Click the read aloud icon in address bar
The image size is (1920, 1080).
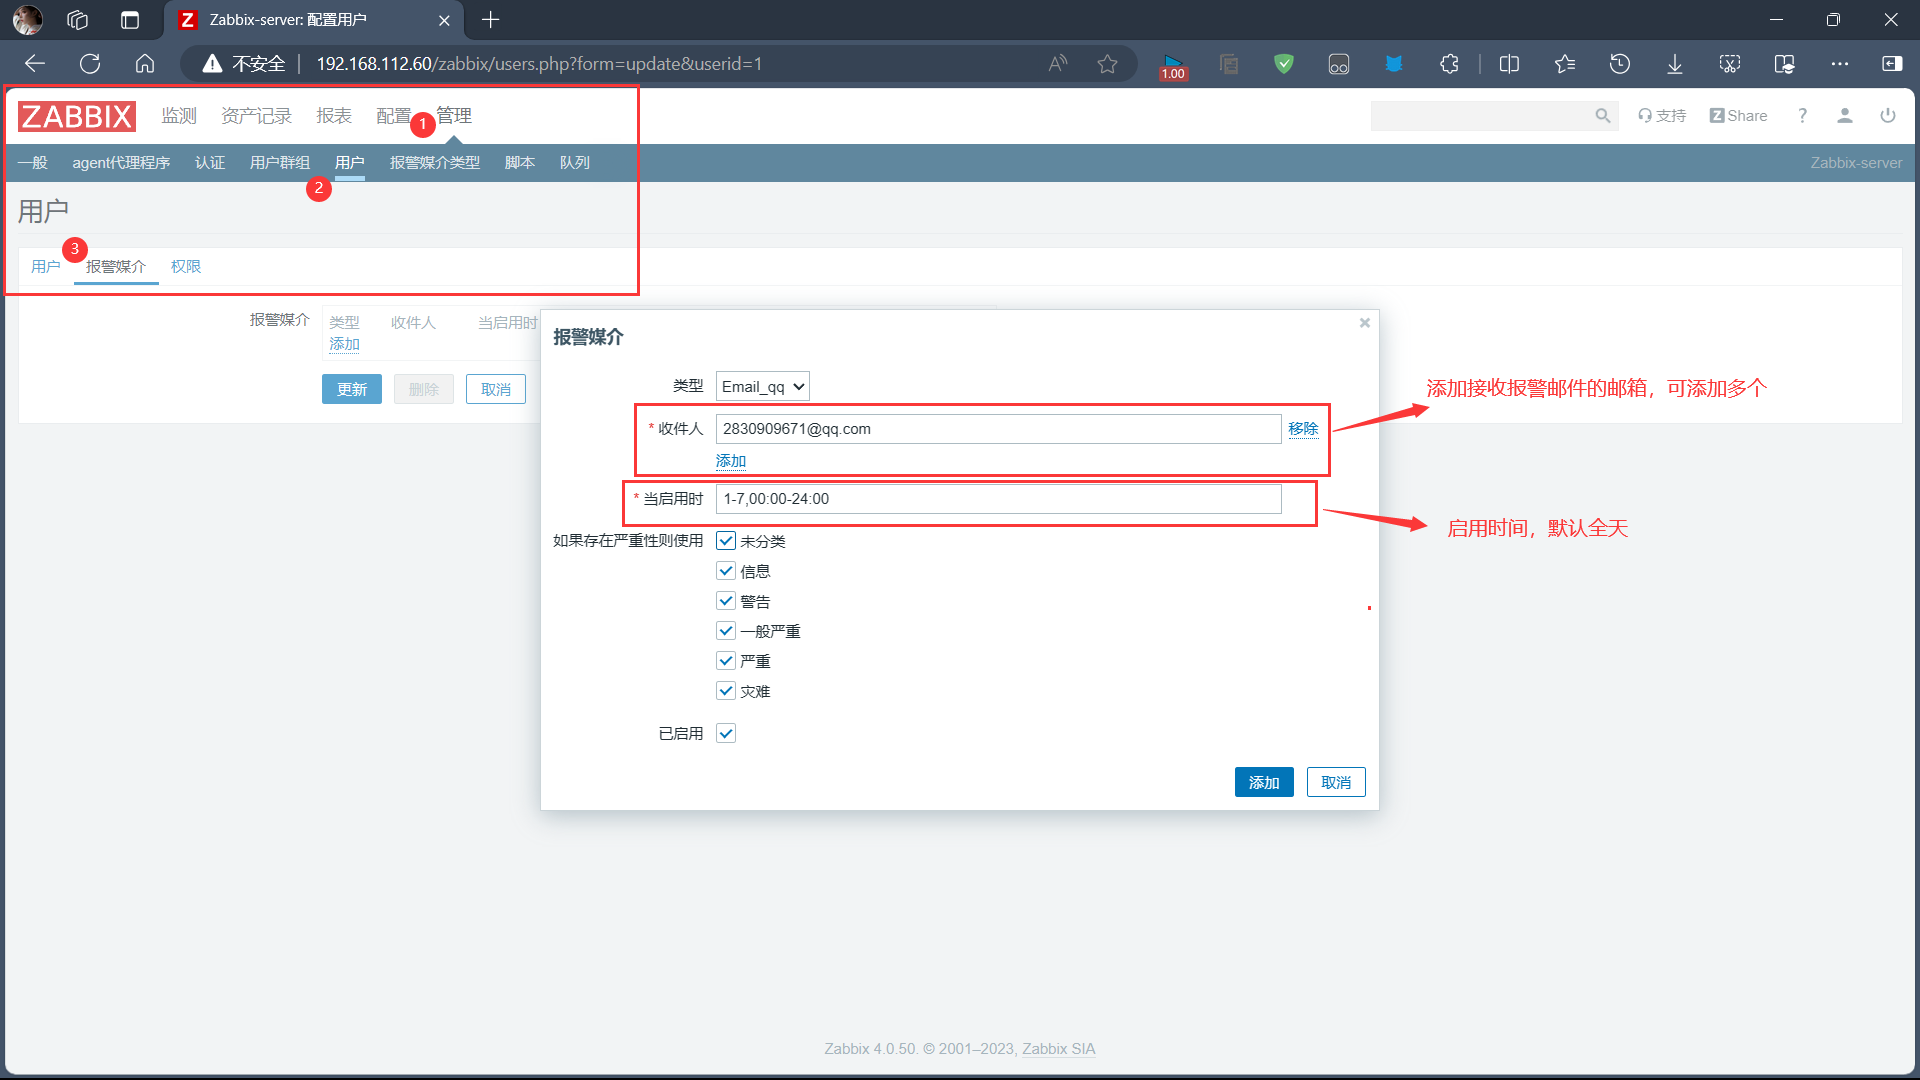[x=1058, y=64]
